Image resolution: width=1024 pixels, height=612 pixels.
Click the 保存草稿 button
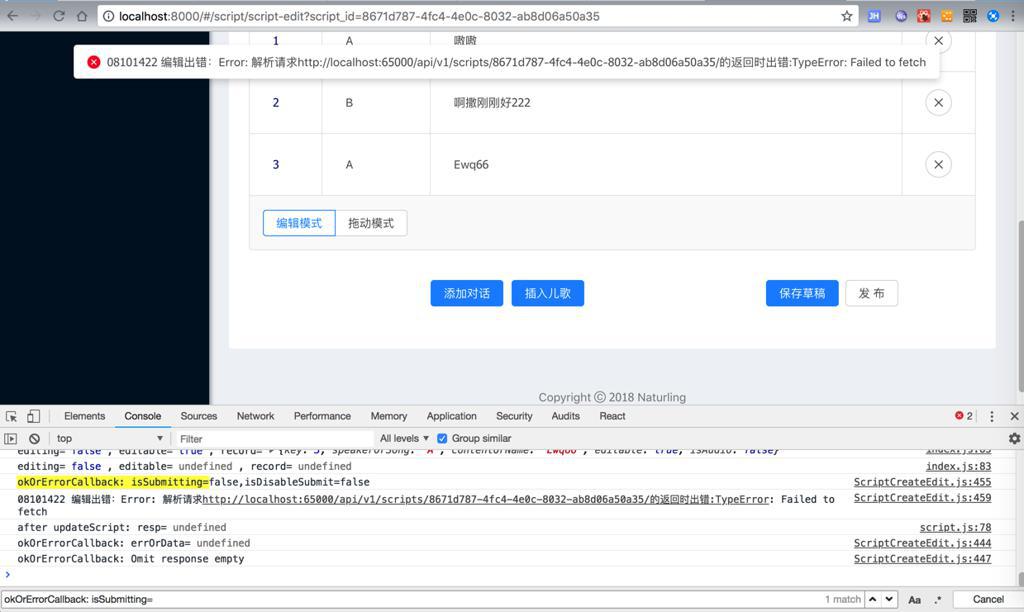pyautogui.click(x=802, y=293)
